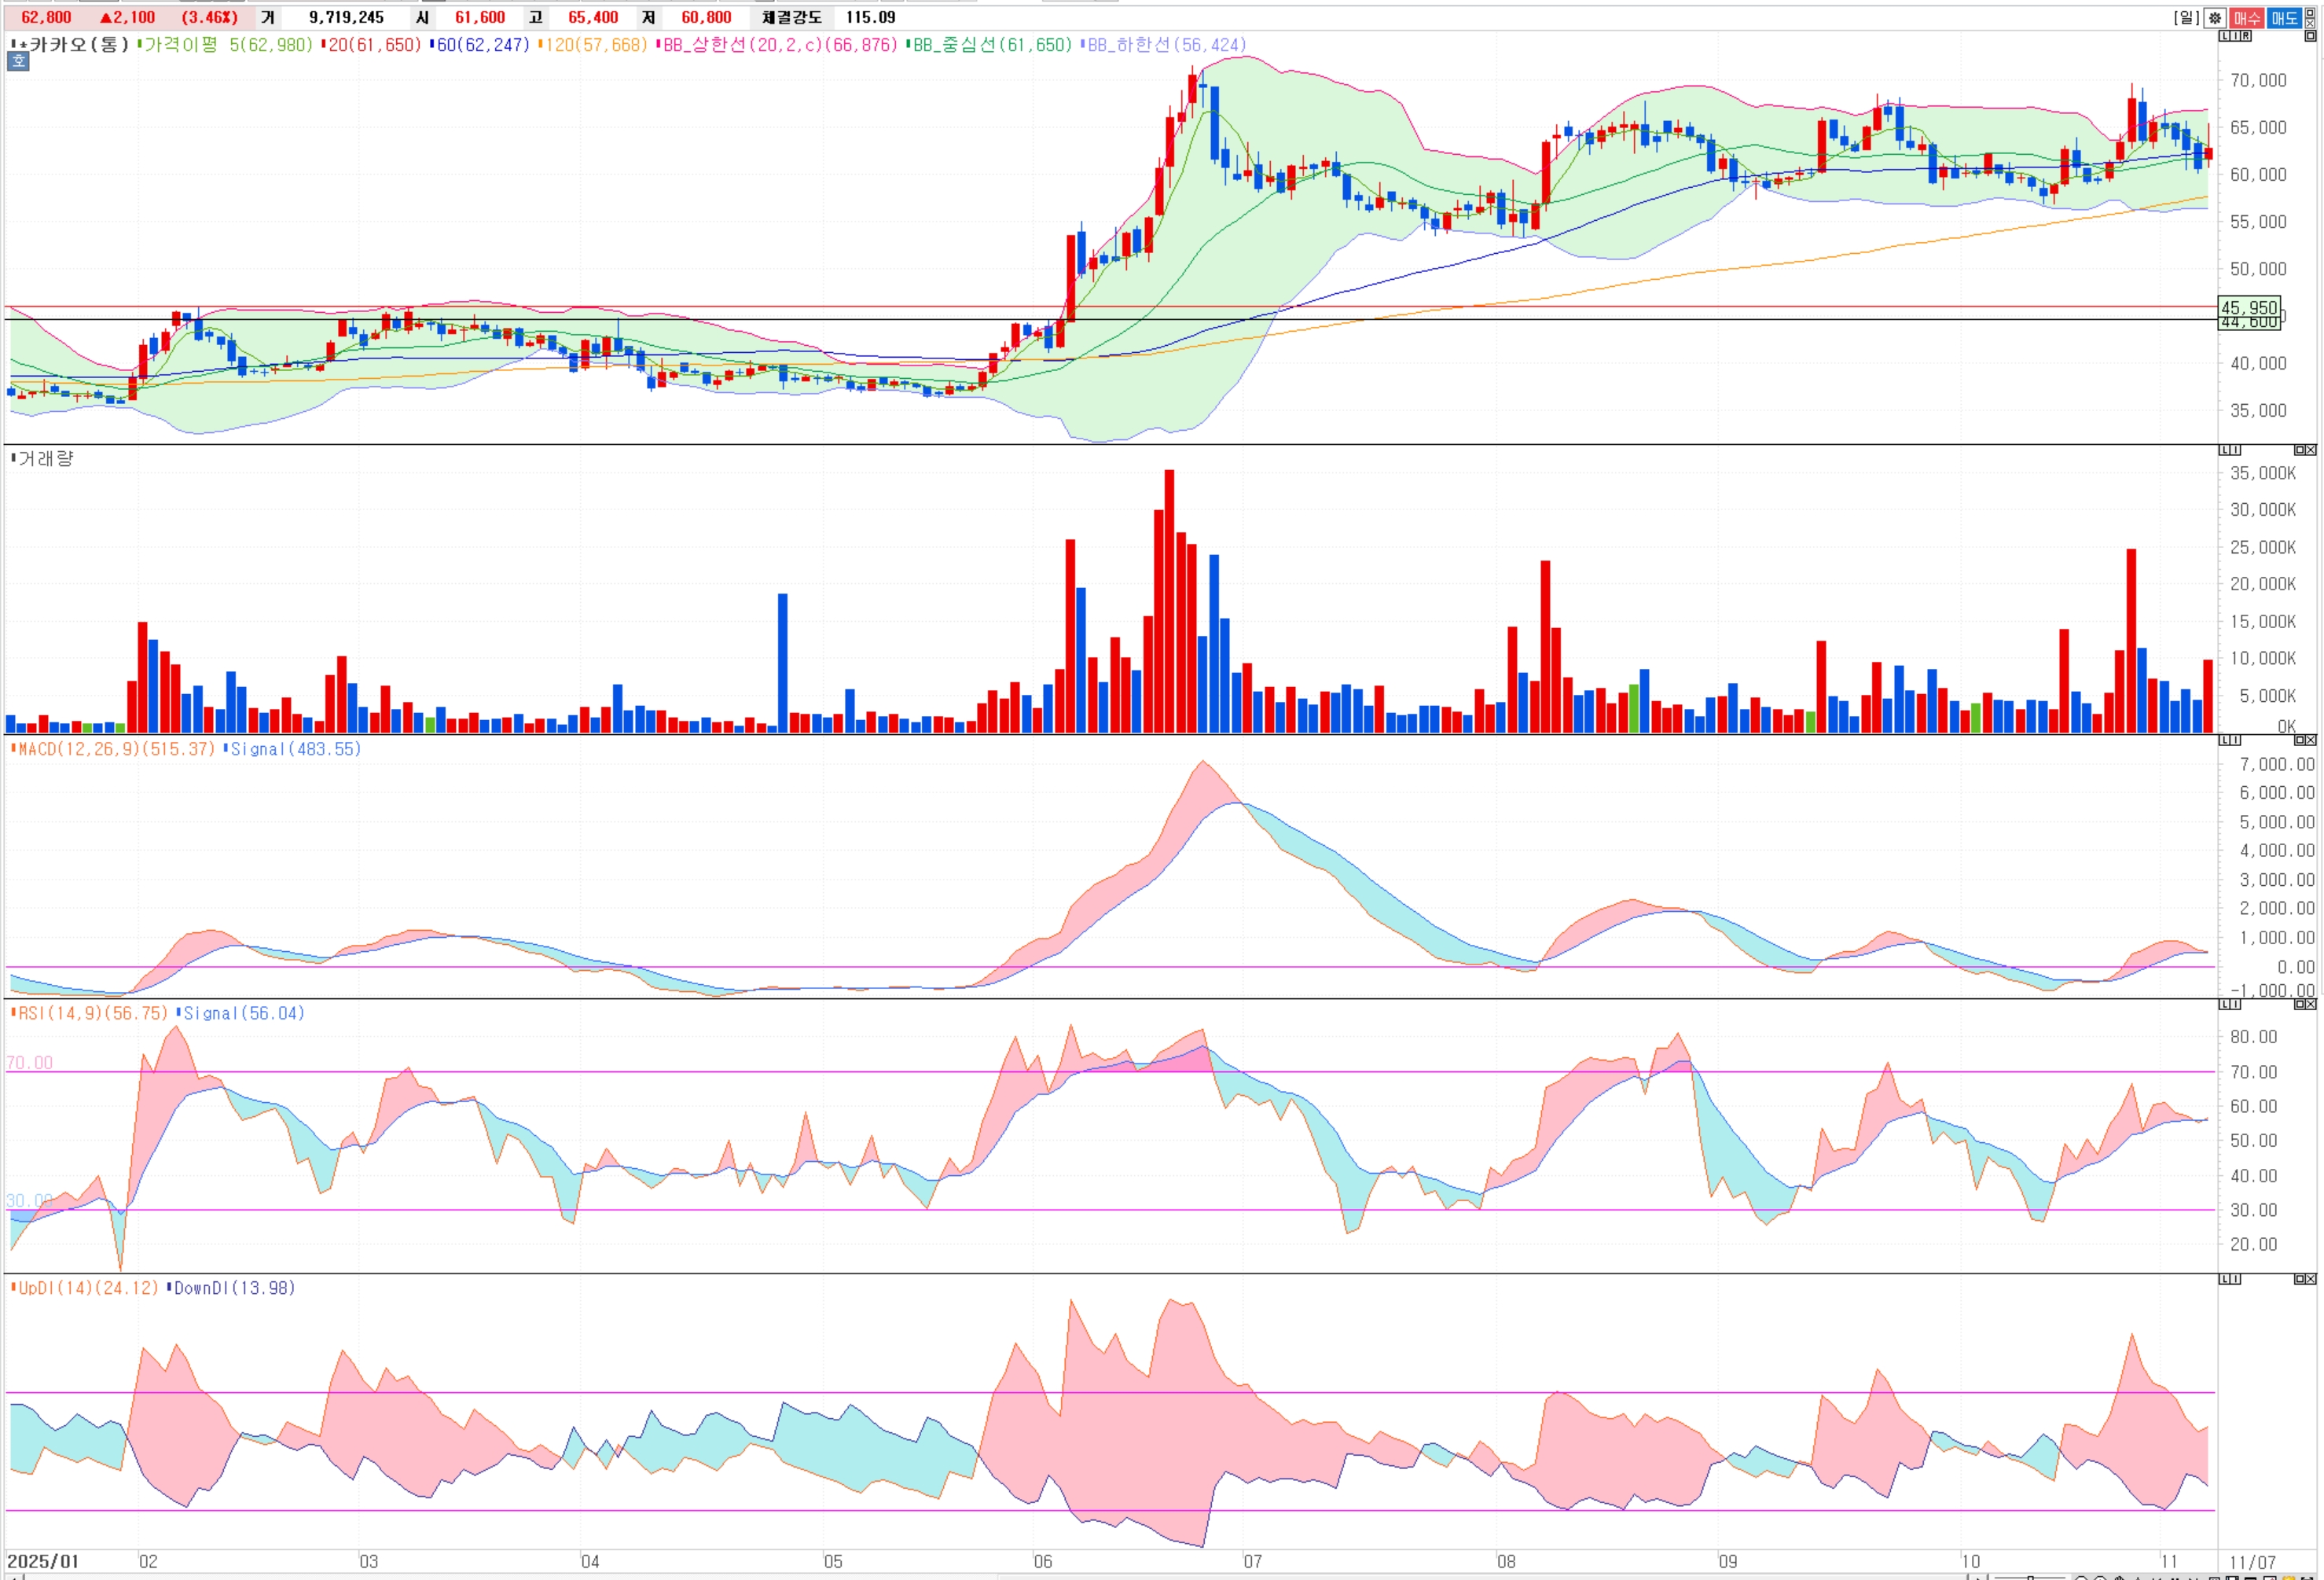Screen dimensions: 2324x1580
Task: Click the blue 호 quote icon
Action: click(x=18, y=62)
